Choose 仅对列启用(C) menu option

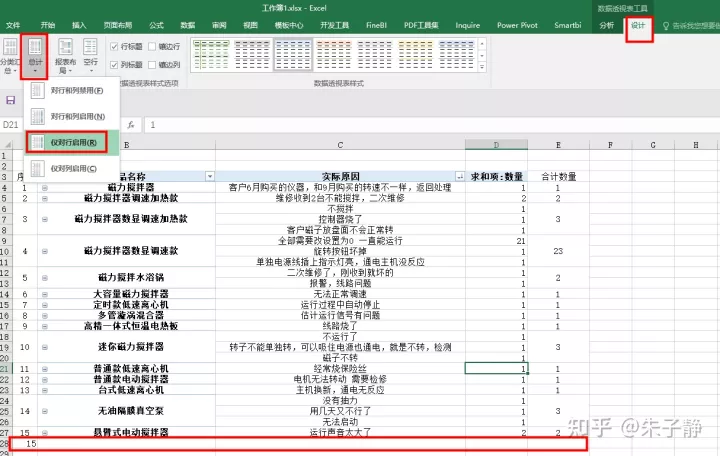click(72, 169)
